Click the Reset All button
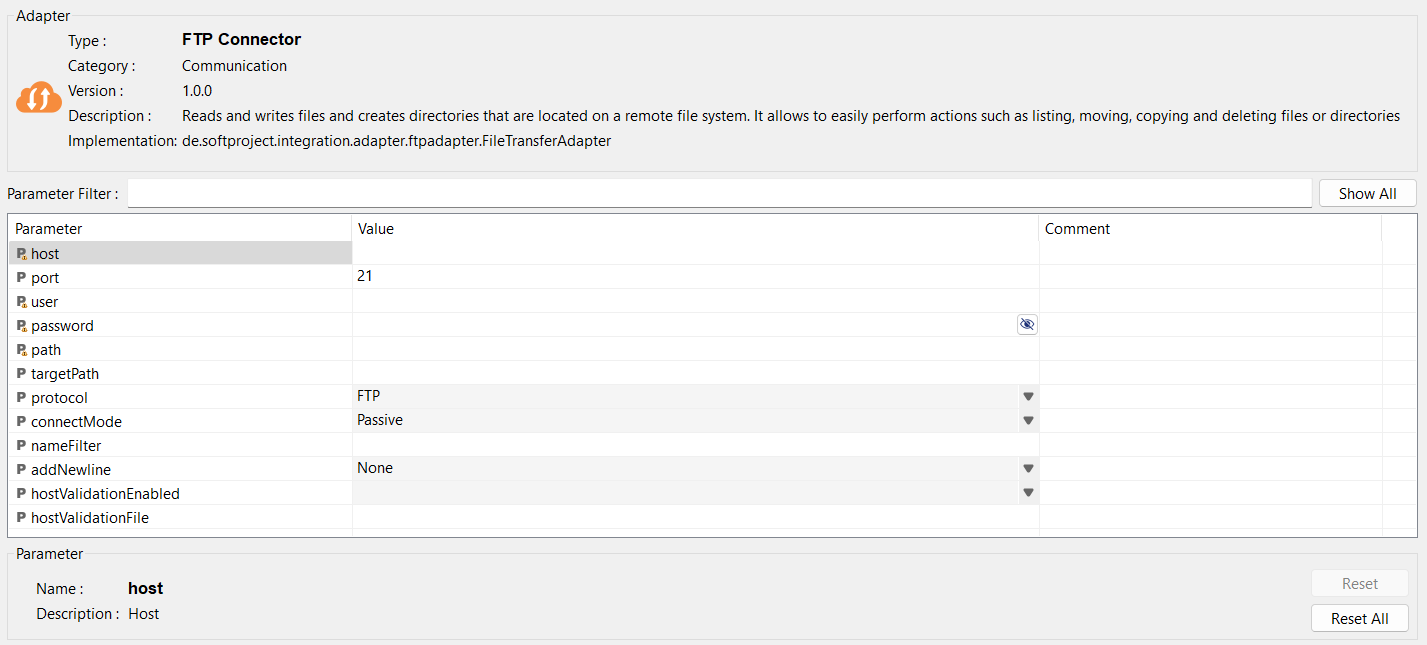 (1359, 619)
